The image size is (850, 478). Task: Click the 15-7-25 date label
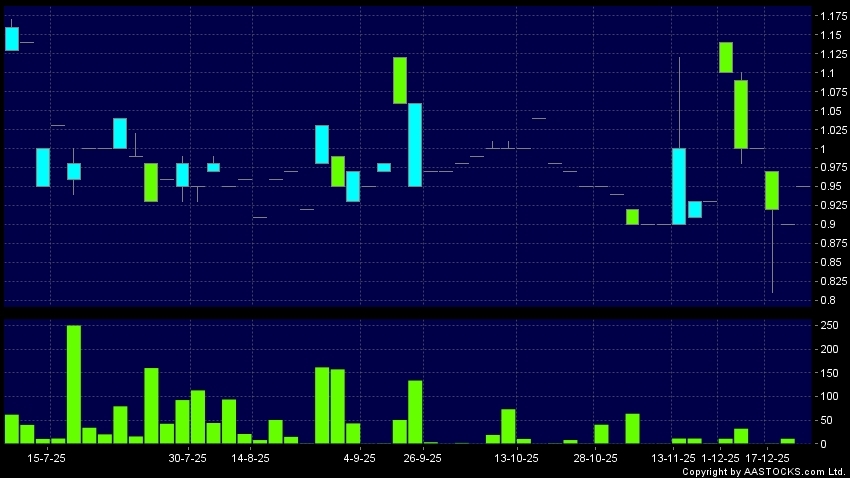pos(47,458)
